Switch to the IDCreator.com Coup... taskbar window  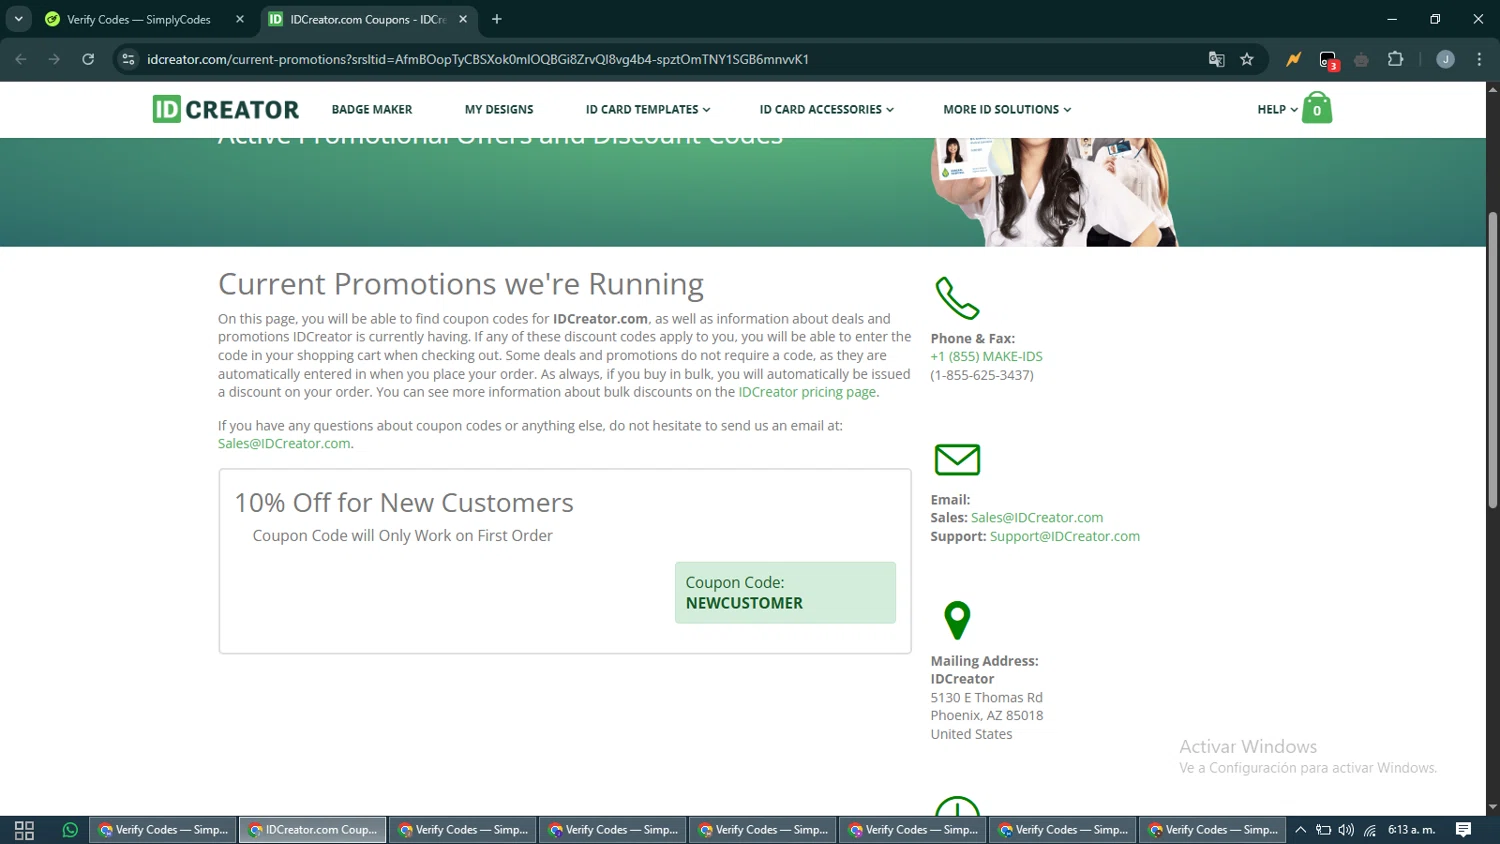[x=313, y=830]
